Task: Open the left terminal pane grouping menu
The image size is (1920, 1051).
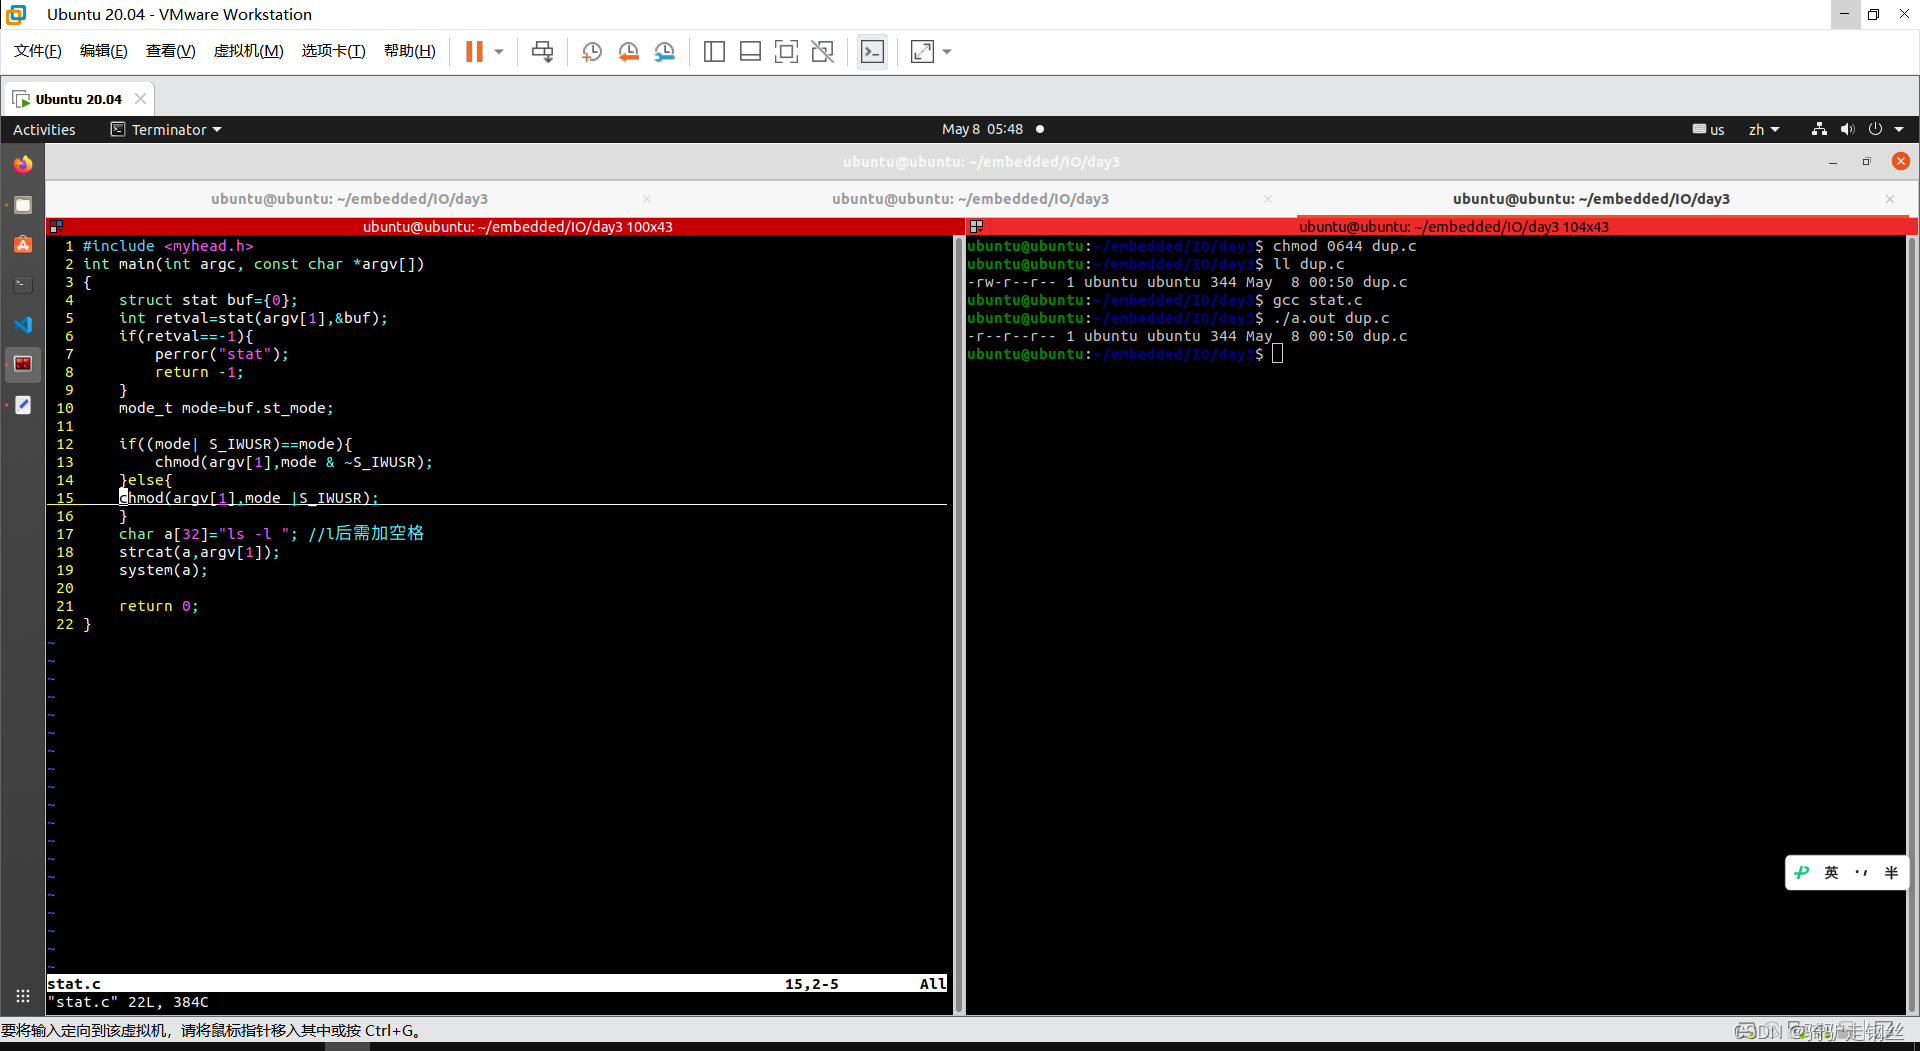Action: pyautogui.click(x=56, y=227)
